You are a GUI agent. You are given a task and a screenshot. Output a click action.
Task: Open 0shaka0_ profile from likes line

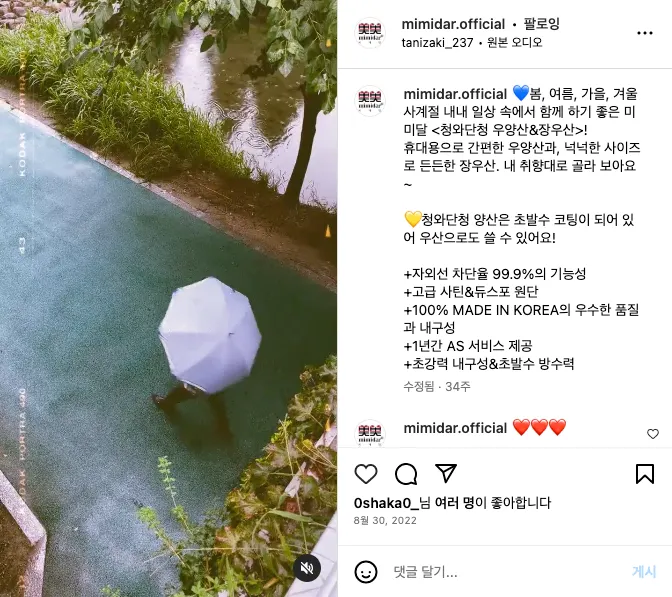click(x=386, y=503)
